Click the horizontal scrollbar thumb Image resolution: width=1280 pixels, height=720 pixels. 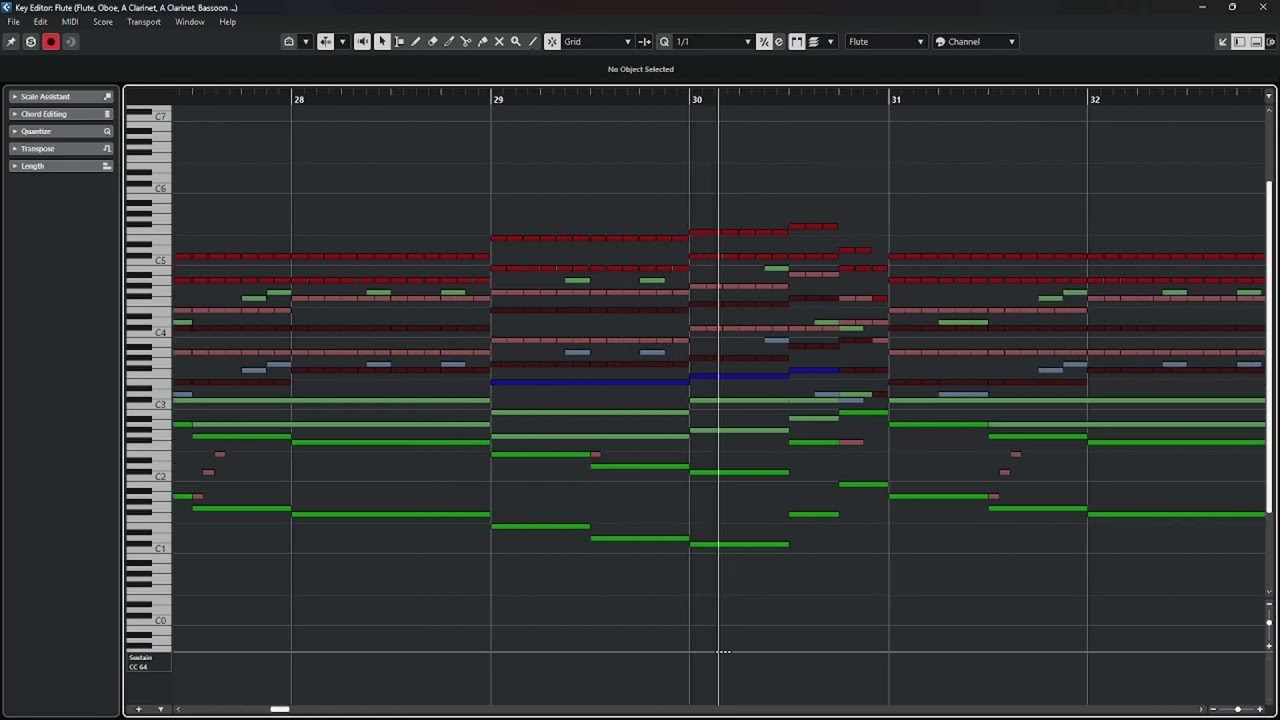280,709
